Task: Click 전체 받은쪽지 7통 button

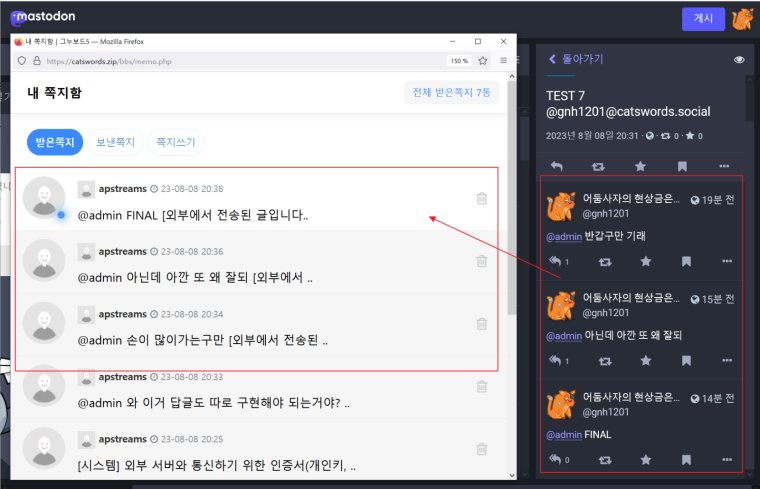Action: click(451, 92)
